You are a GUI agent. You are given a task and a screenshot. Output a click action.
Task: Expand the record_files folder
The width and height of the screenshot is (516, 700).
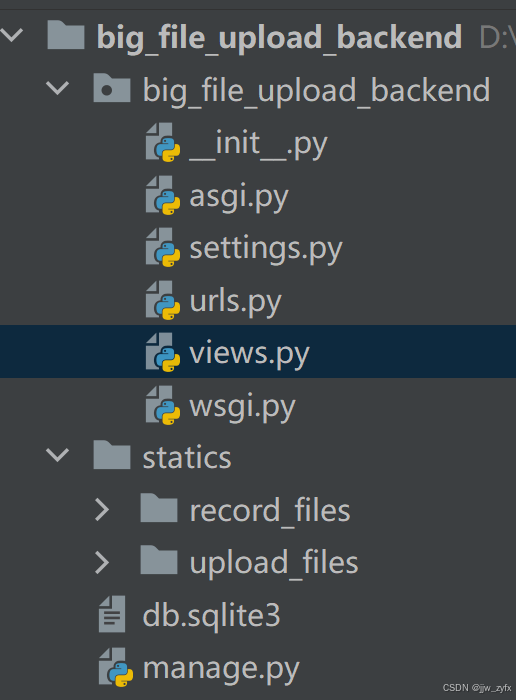102,510
